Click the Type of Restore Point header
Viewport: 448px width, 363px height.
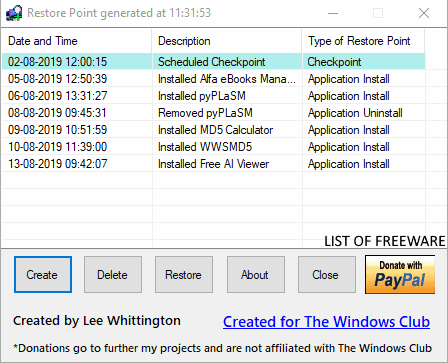(x=363, y=41)
